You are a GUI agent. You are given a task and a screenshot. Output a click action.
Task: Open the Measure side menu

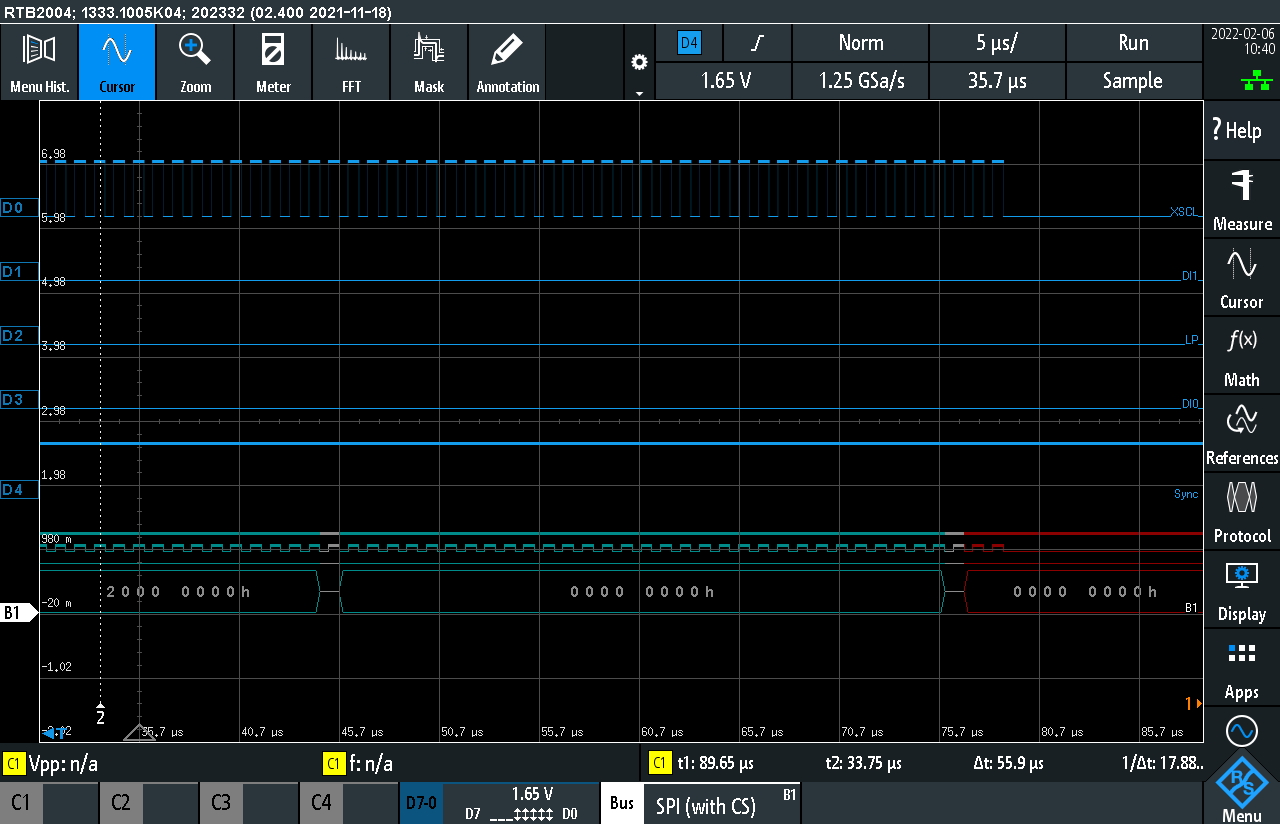click(x=1241, y=200)
